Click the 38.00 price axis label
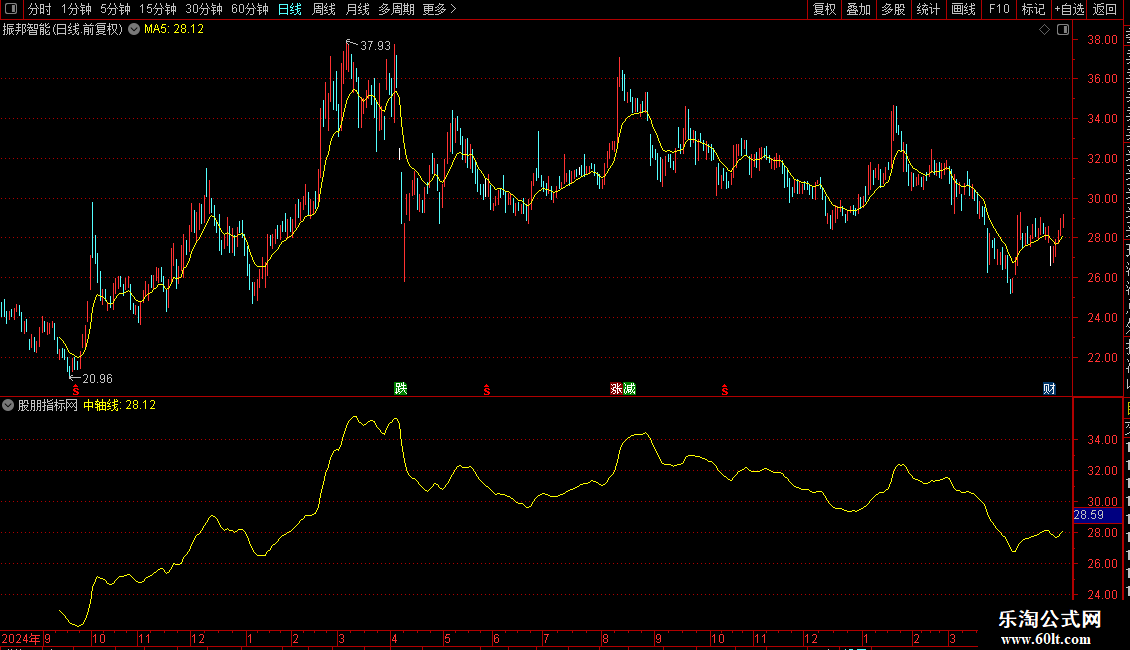The width and height of the screenshot is (1130, 650). (x=1103, y=40)
